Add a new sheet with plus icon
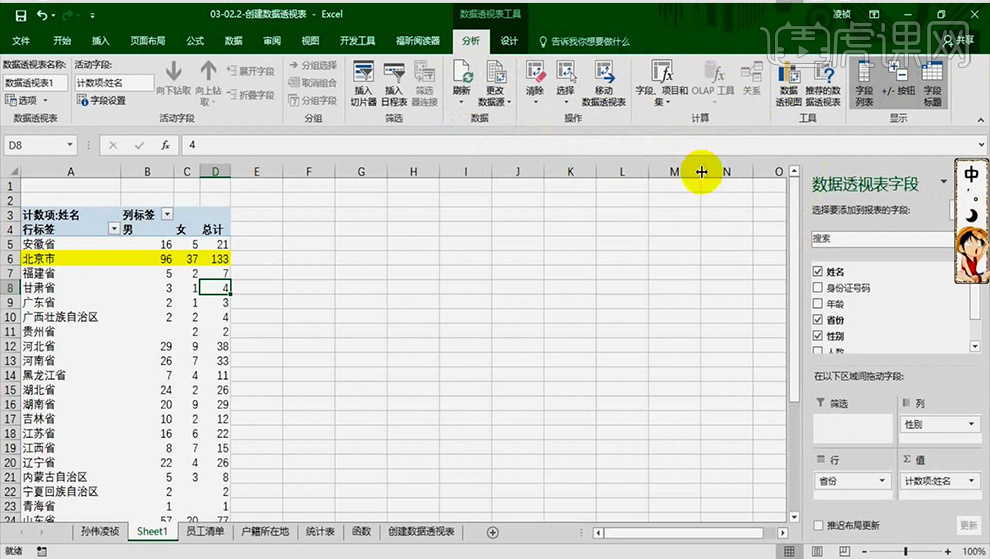 (x=492, y=532)
